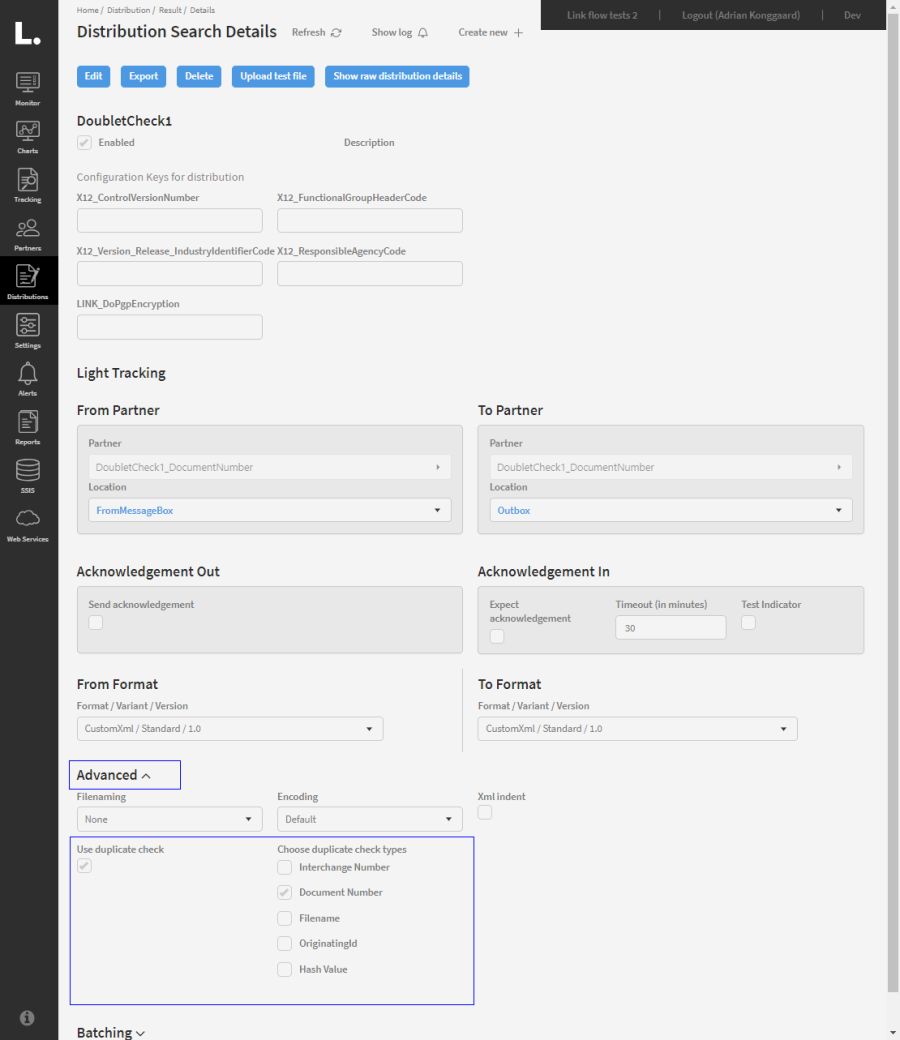The image size is (900, 1040).
Task: Open the Charts sidebar icon
Action: coord(28,134)
